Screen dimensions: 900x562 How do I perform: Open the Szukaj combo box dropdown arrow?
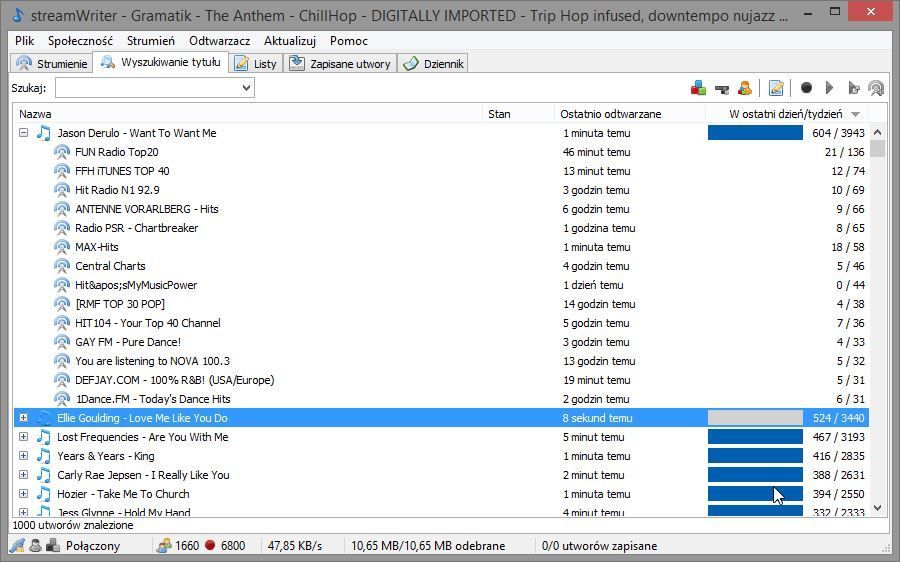pyautogui.click(x=246, y=88)
